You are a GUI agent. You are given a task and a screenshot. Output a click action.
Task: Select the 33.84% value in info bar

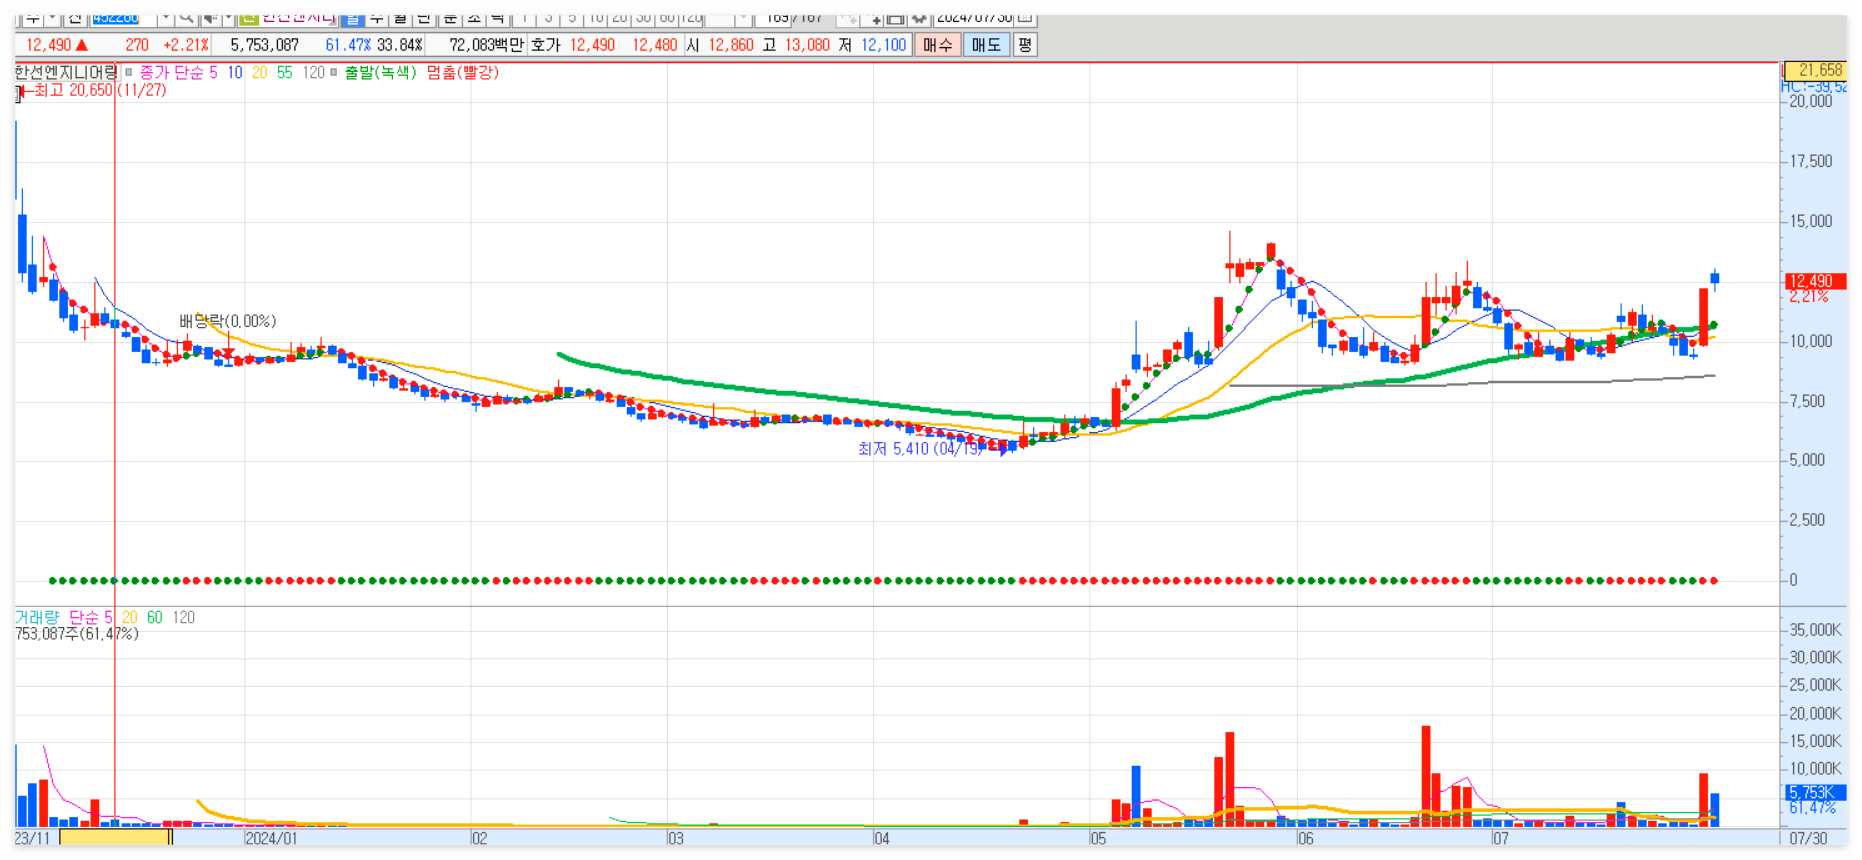[400, 45]
